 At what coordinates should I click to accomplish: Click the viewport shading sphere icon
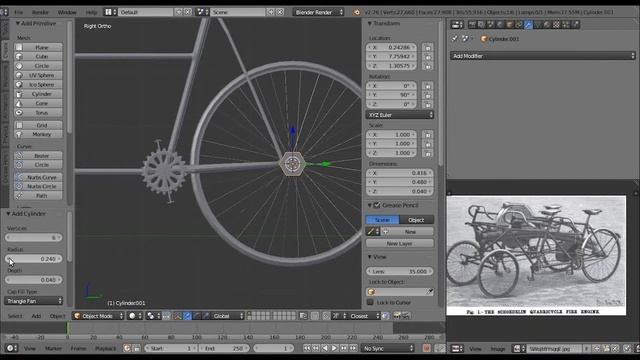coord(132,316)
